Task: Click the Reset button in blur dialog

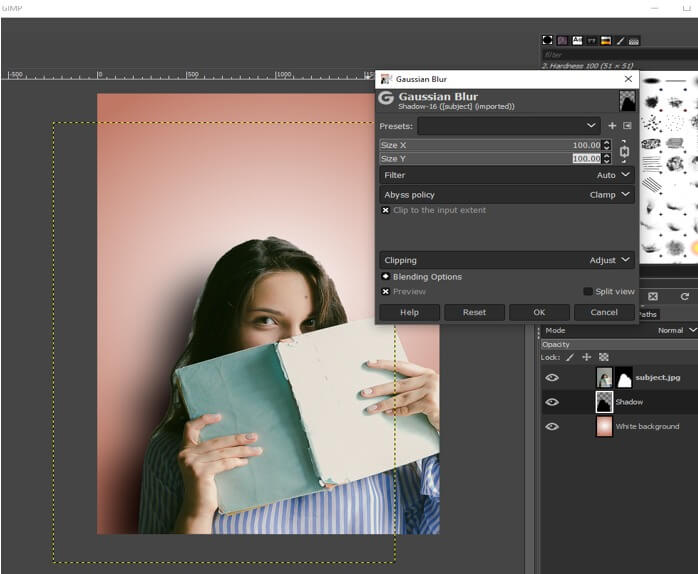Action: pos(474,312)
